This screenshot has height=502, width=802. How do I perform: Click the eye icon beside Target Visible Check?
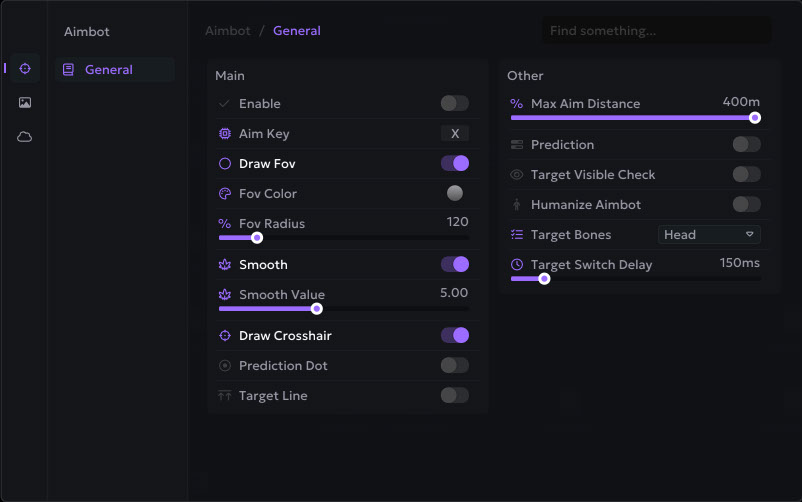click(x=517, y=175)
